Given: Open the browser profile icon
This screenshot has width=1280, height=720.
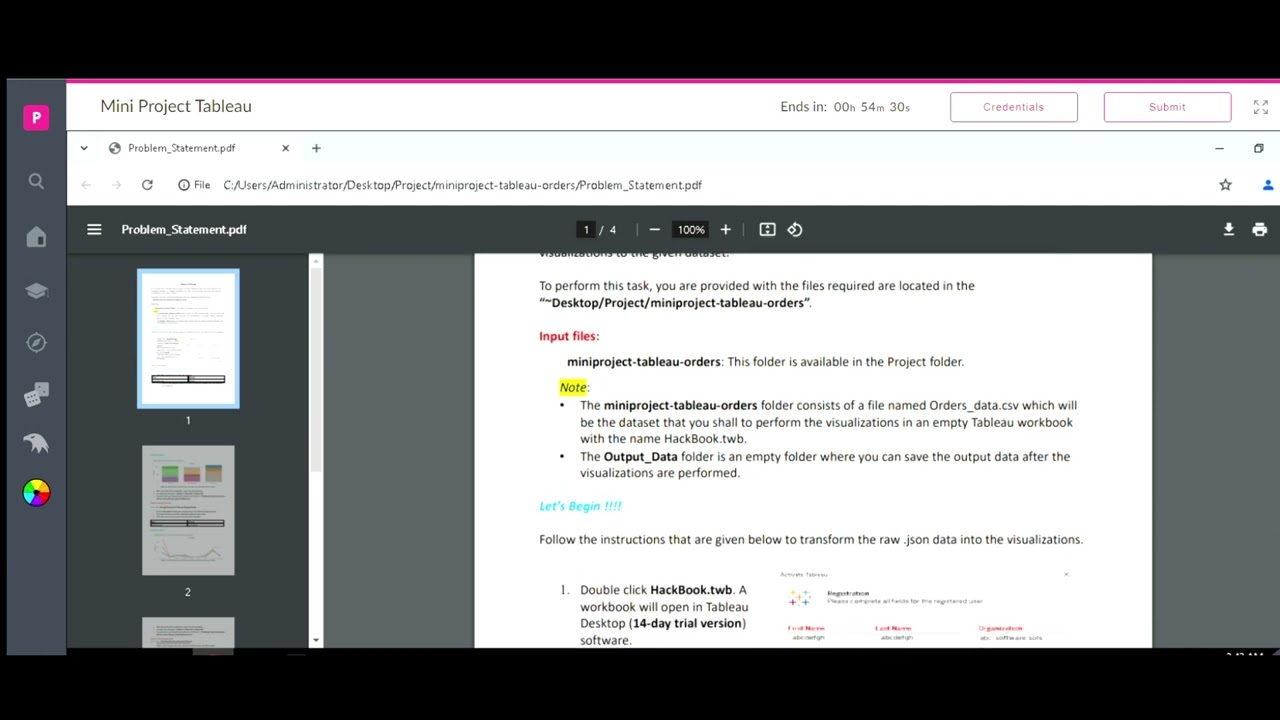Looking at the screenshot, I should pos(1268,185).
